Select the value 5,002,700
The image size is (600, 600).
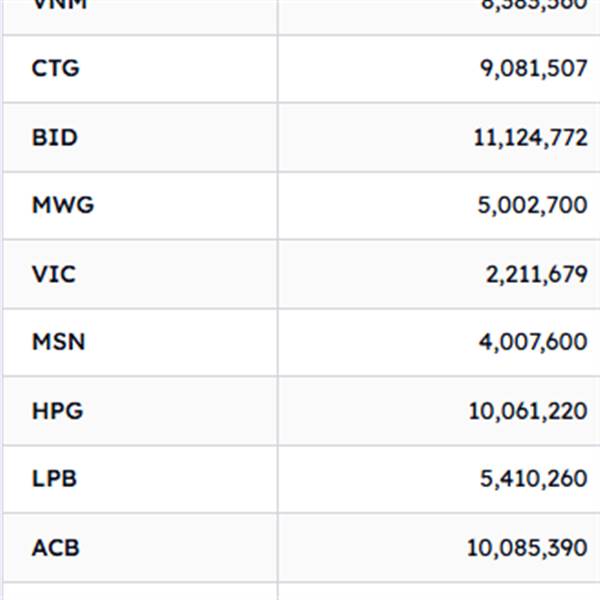pyautogui.click(x=533, y=205)
